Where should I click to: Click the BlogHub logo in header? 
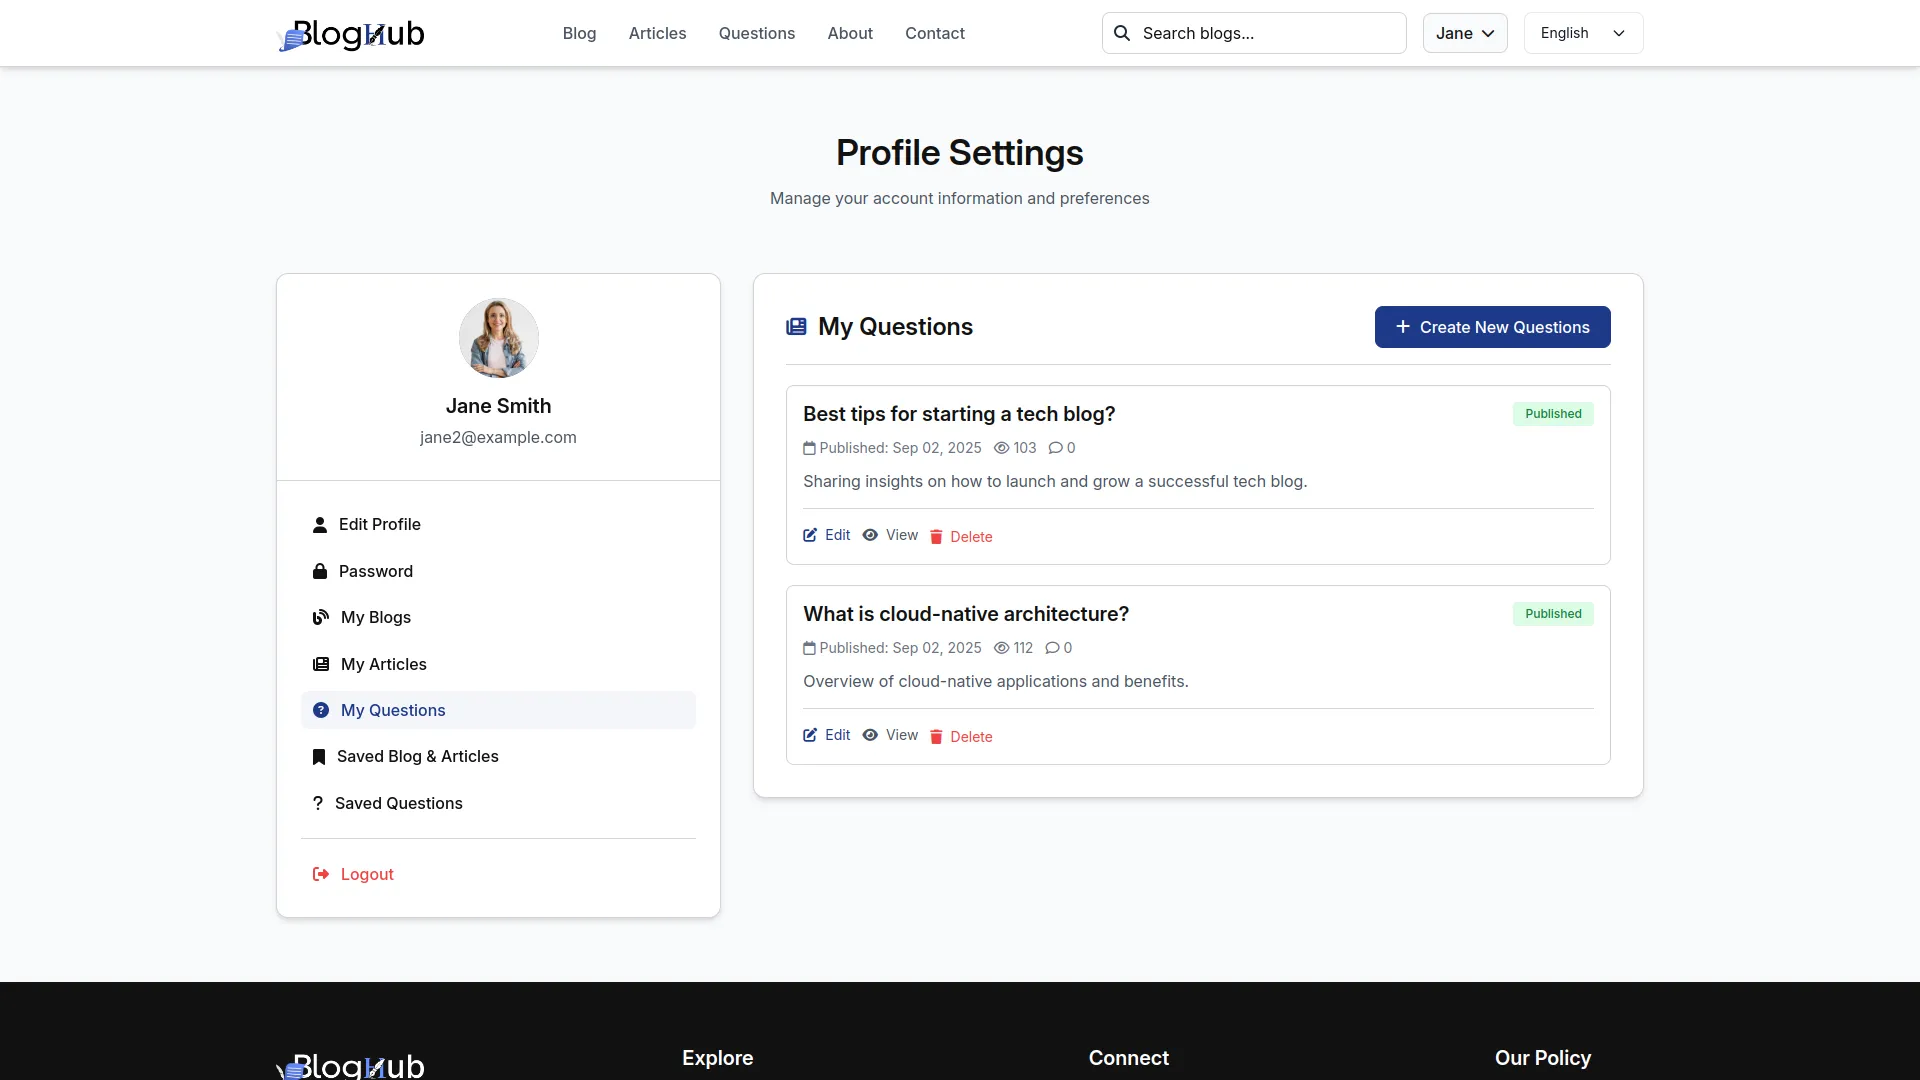click(x=351, y=34)
